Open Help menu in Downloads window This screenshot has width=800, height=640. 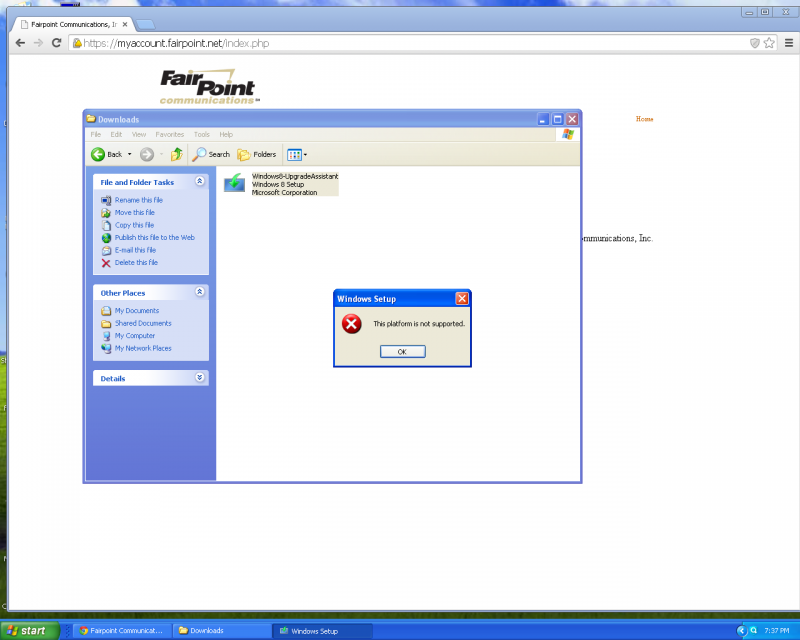pos(226,135)
